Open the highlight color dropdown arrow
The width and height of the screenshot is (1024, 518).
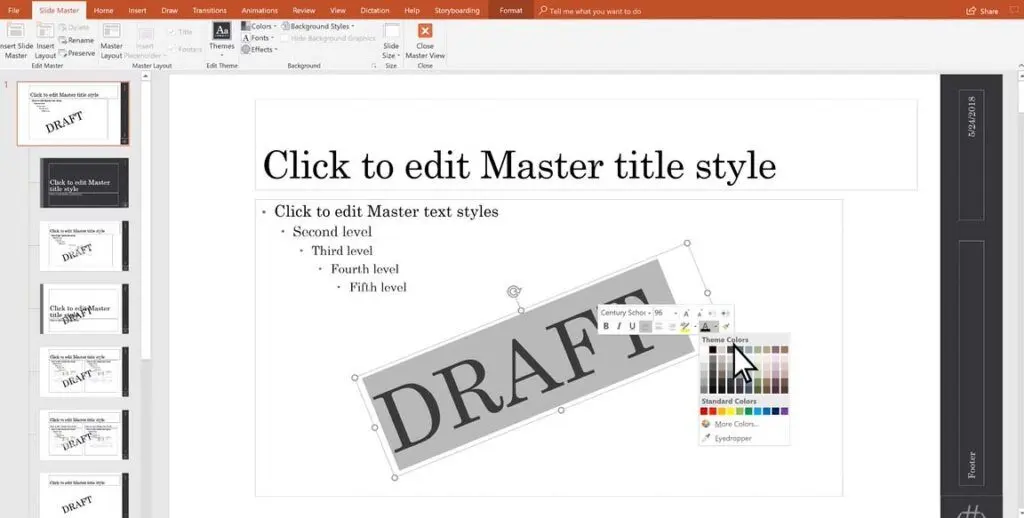click(694, 327)
